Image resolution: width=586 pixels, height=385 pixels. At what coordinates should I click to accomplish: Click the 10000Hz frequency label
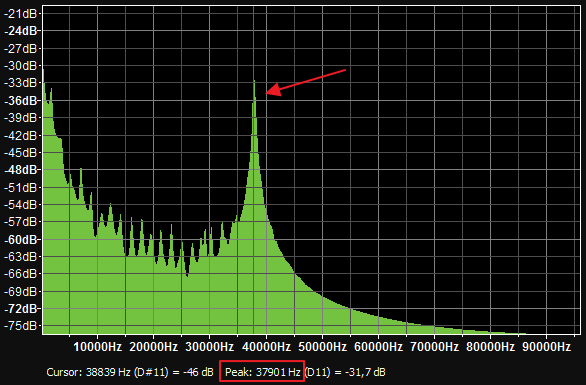click(x=98, y=347)
